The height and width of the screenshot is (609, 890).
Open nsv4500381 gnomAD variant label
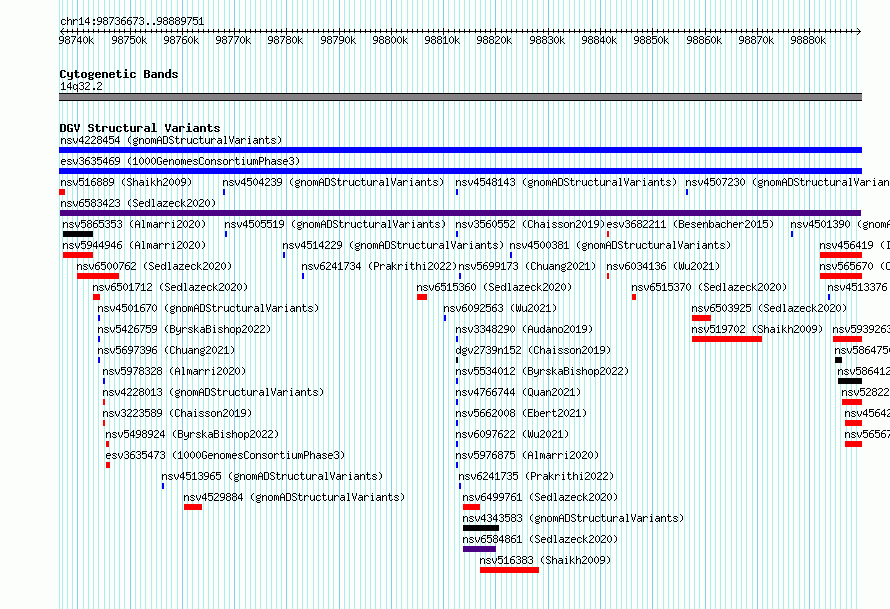tap(620, 245)
